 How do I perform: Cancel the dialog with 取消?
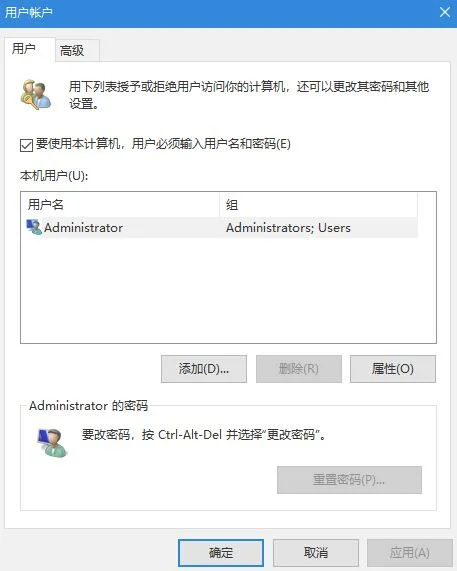click(316, 553)
